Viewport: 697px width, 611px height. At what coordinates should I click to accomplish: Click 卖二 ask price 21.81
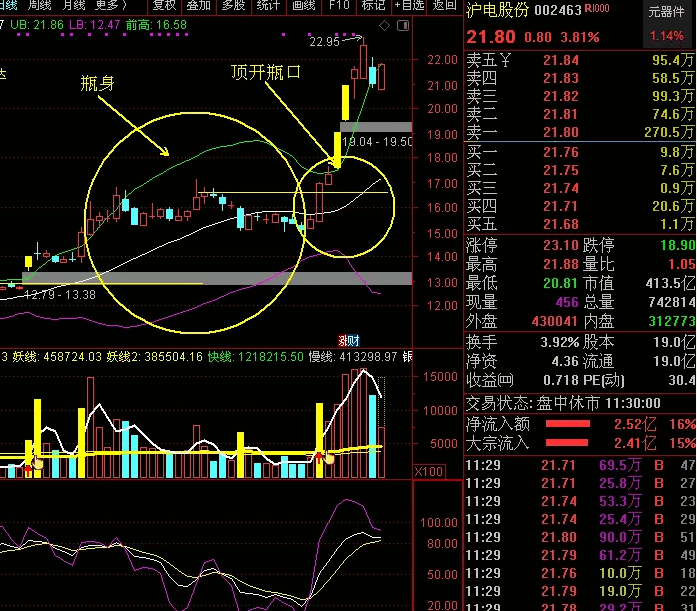(x=561, y=115)
